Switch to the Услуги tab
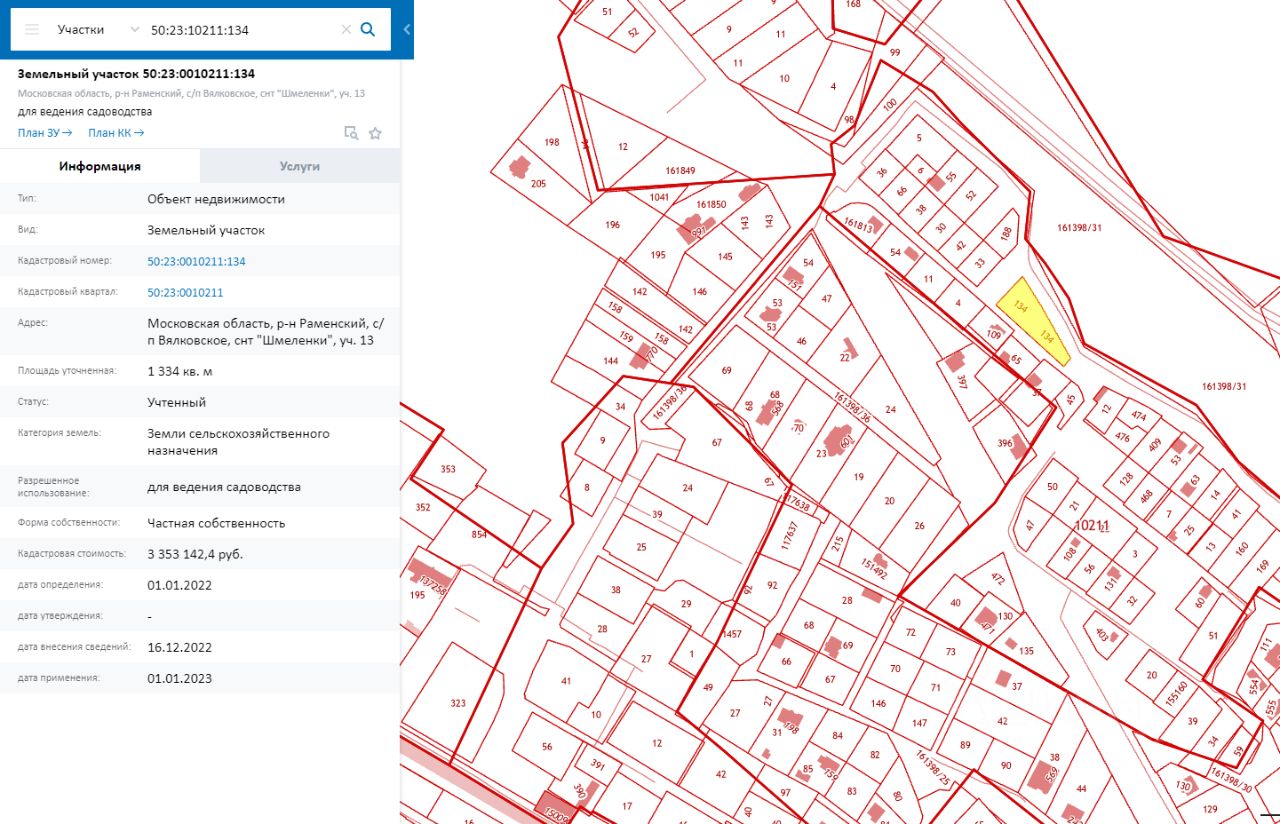 pos(299,166)
